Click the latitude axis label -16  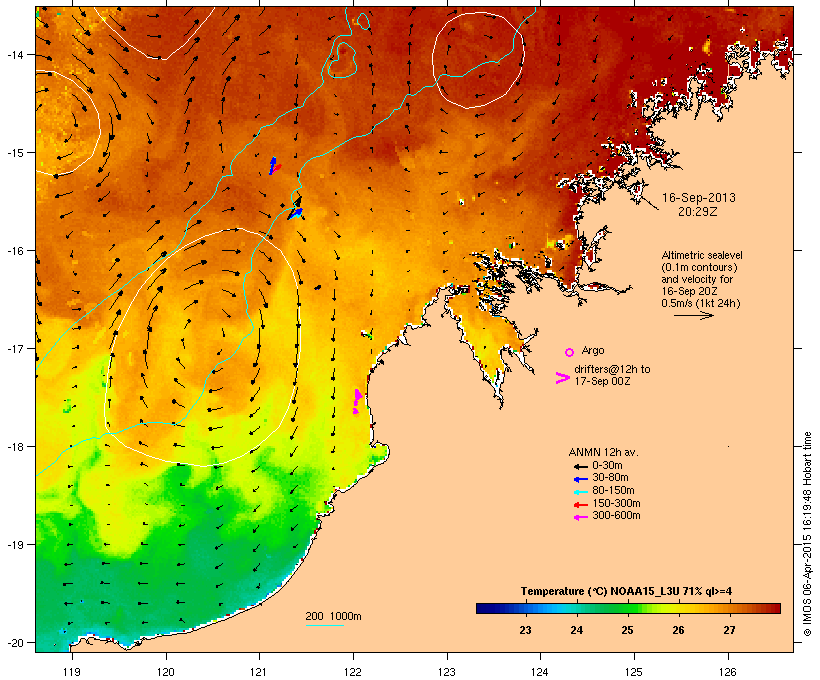(14, 251)
